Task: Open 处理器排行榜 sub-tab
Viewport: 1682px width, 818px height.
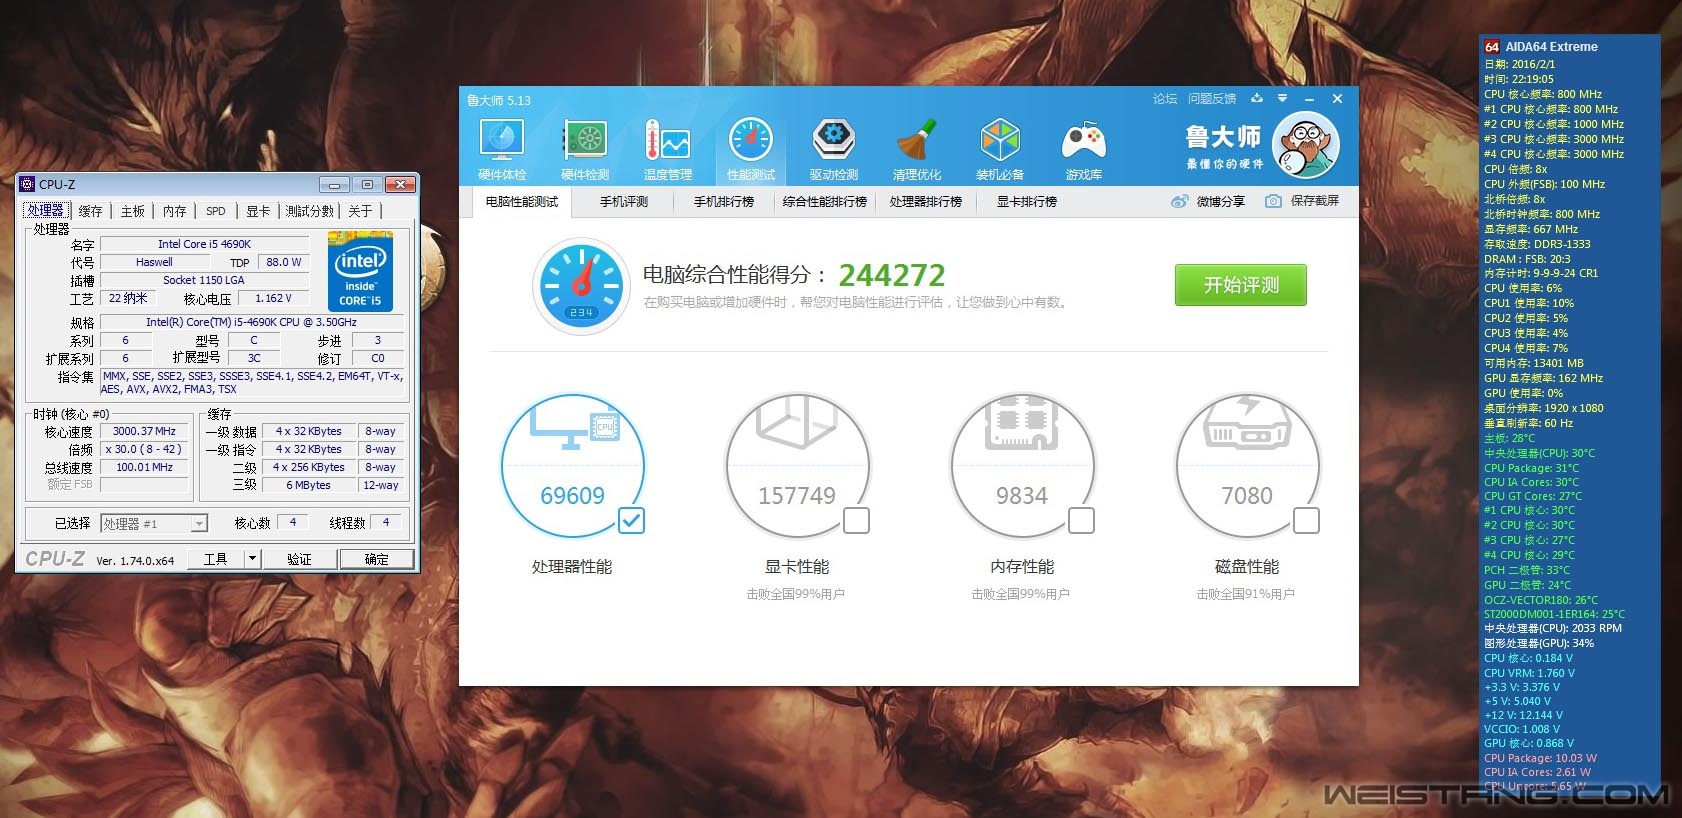Action: tap(926, 202)
